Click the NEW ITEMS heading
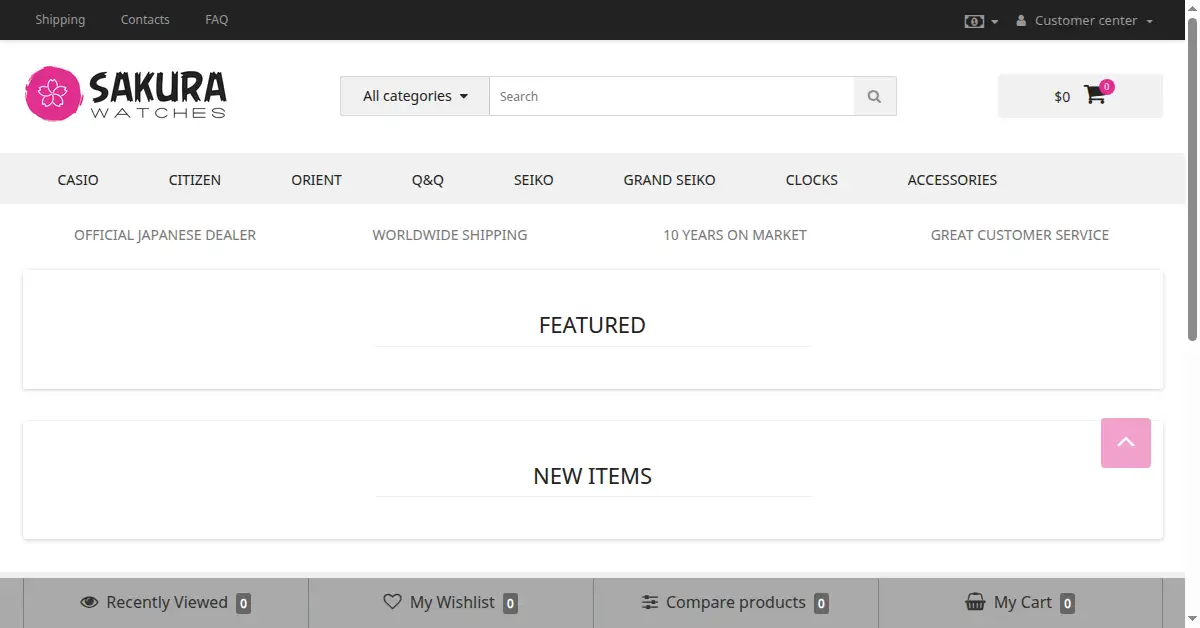 coord(593,476)
